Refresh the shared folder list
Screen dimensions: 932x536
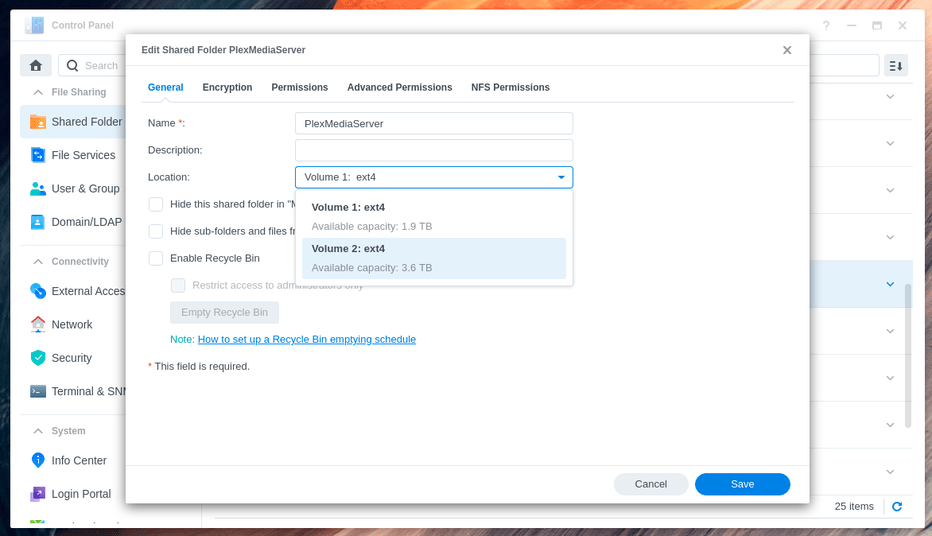pos(897,506)
